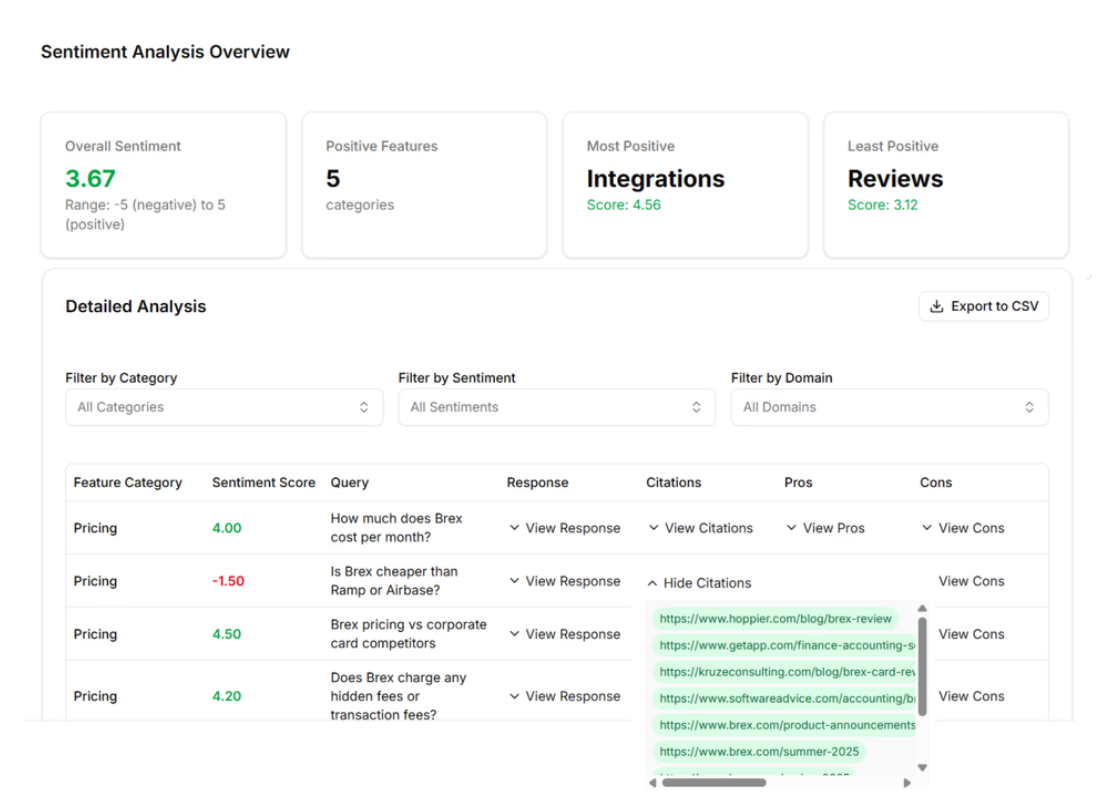Click the horizontal citations scrollbar thumb
Image resolution: width=1114 pixels, height=809 pixels.
714,783
